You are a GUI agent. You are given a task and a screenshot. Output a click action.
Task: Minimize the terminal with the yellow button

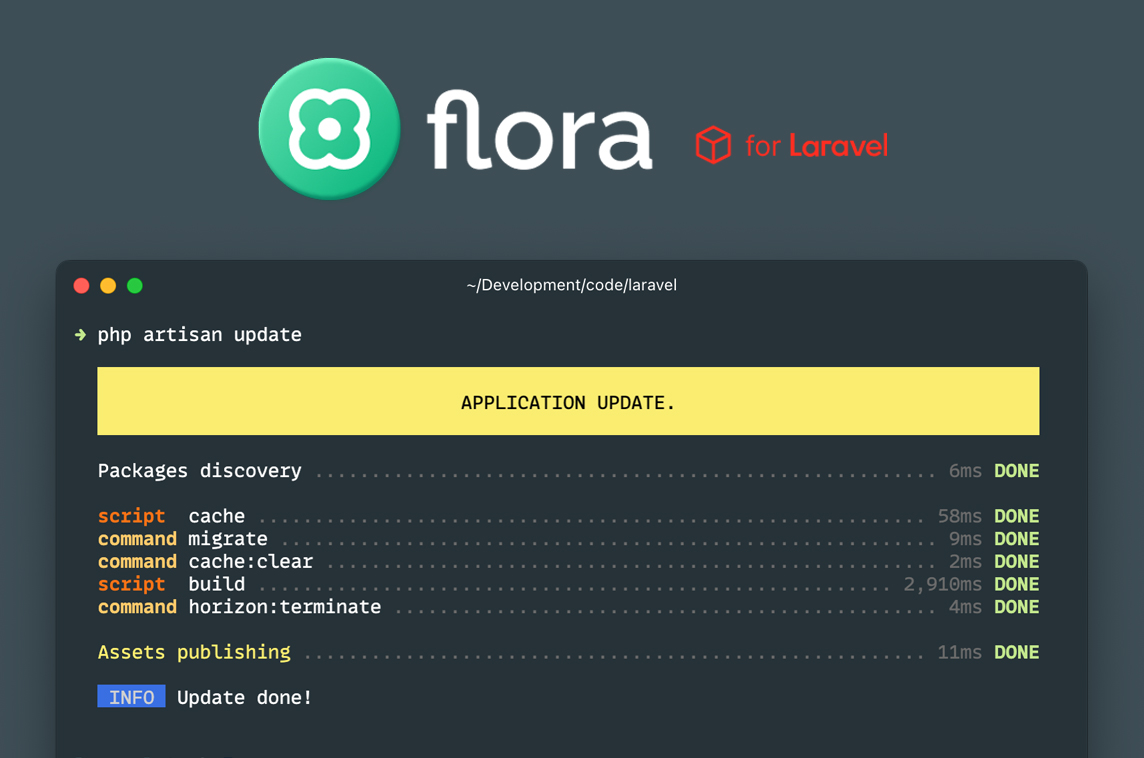(x=108, y=285)
